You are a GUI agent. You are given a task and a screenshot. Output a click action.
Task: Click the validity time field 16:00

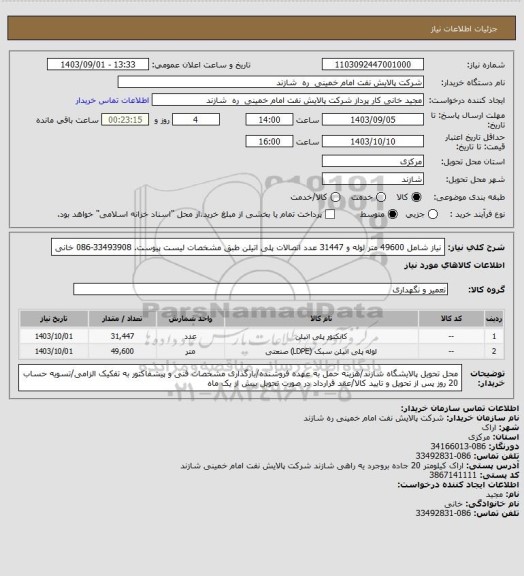tap(269, 141)
